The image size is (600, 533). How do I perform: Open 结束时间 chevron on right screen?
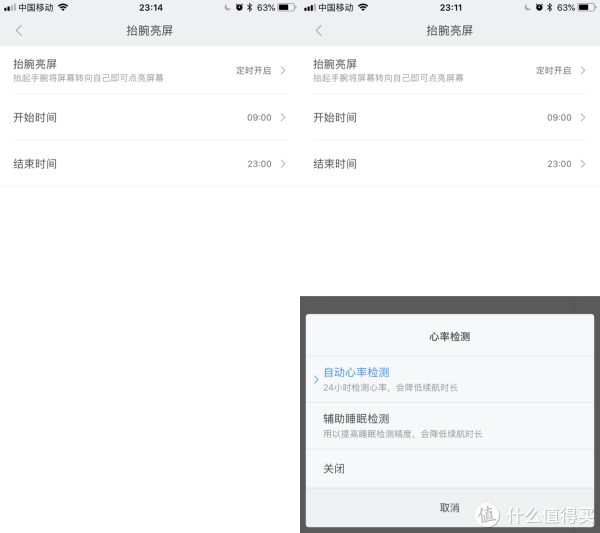tap(583, 164)
